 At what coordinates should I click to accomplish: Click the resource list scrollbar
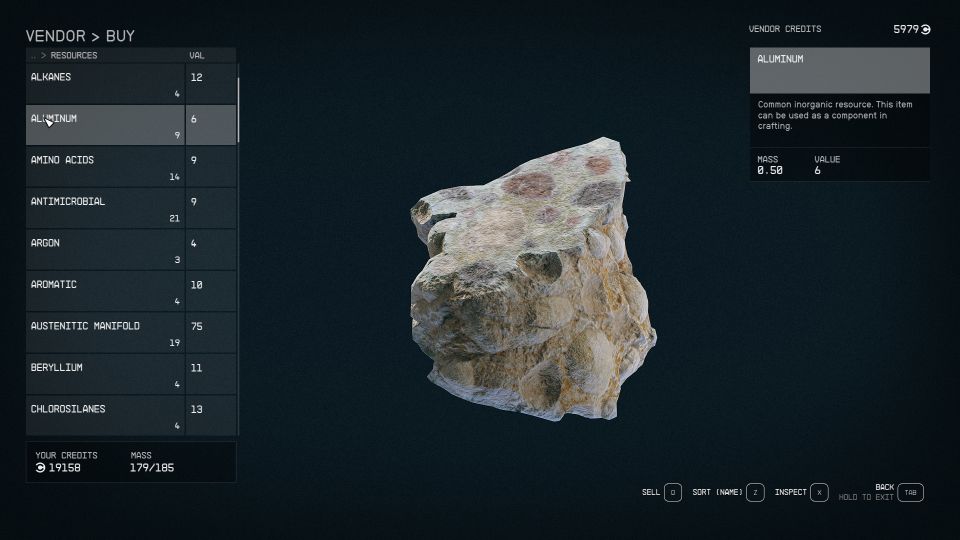coord(238,110)
